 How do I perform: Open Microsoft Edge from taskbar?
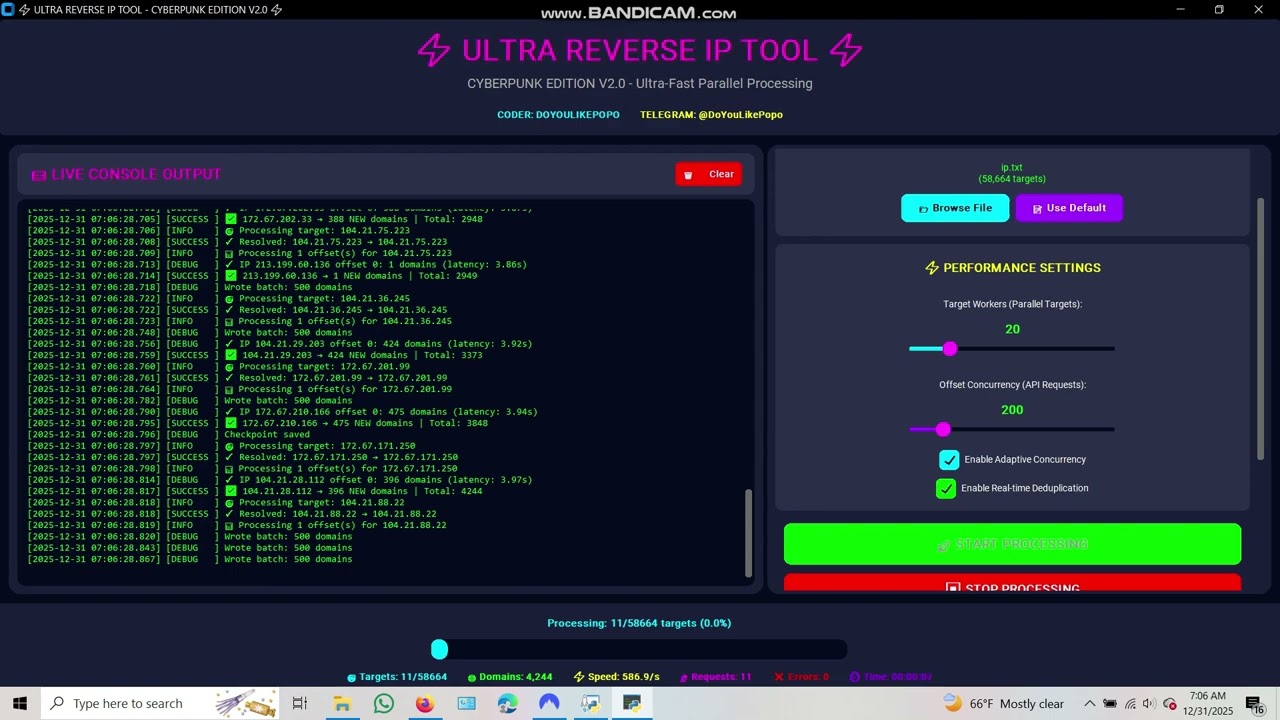508,703
